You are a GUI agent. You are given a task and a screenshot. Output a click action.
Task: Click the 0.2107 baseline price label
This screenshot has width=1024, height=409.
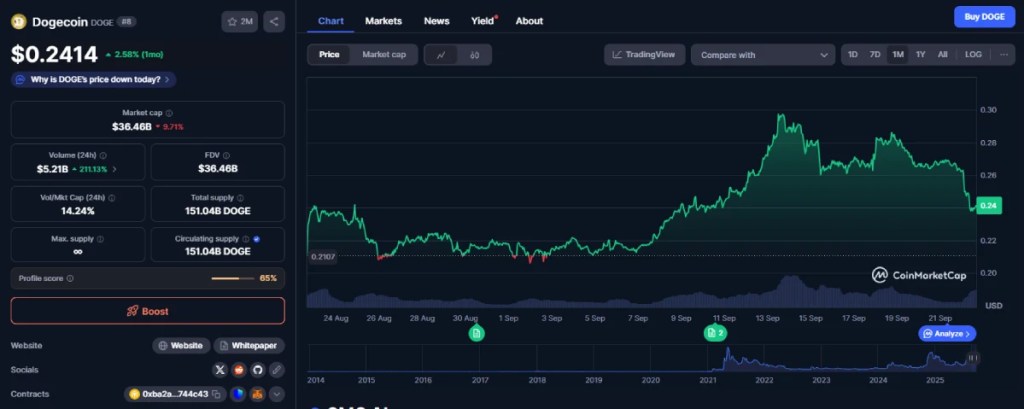click(x=323, y=257)
